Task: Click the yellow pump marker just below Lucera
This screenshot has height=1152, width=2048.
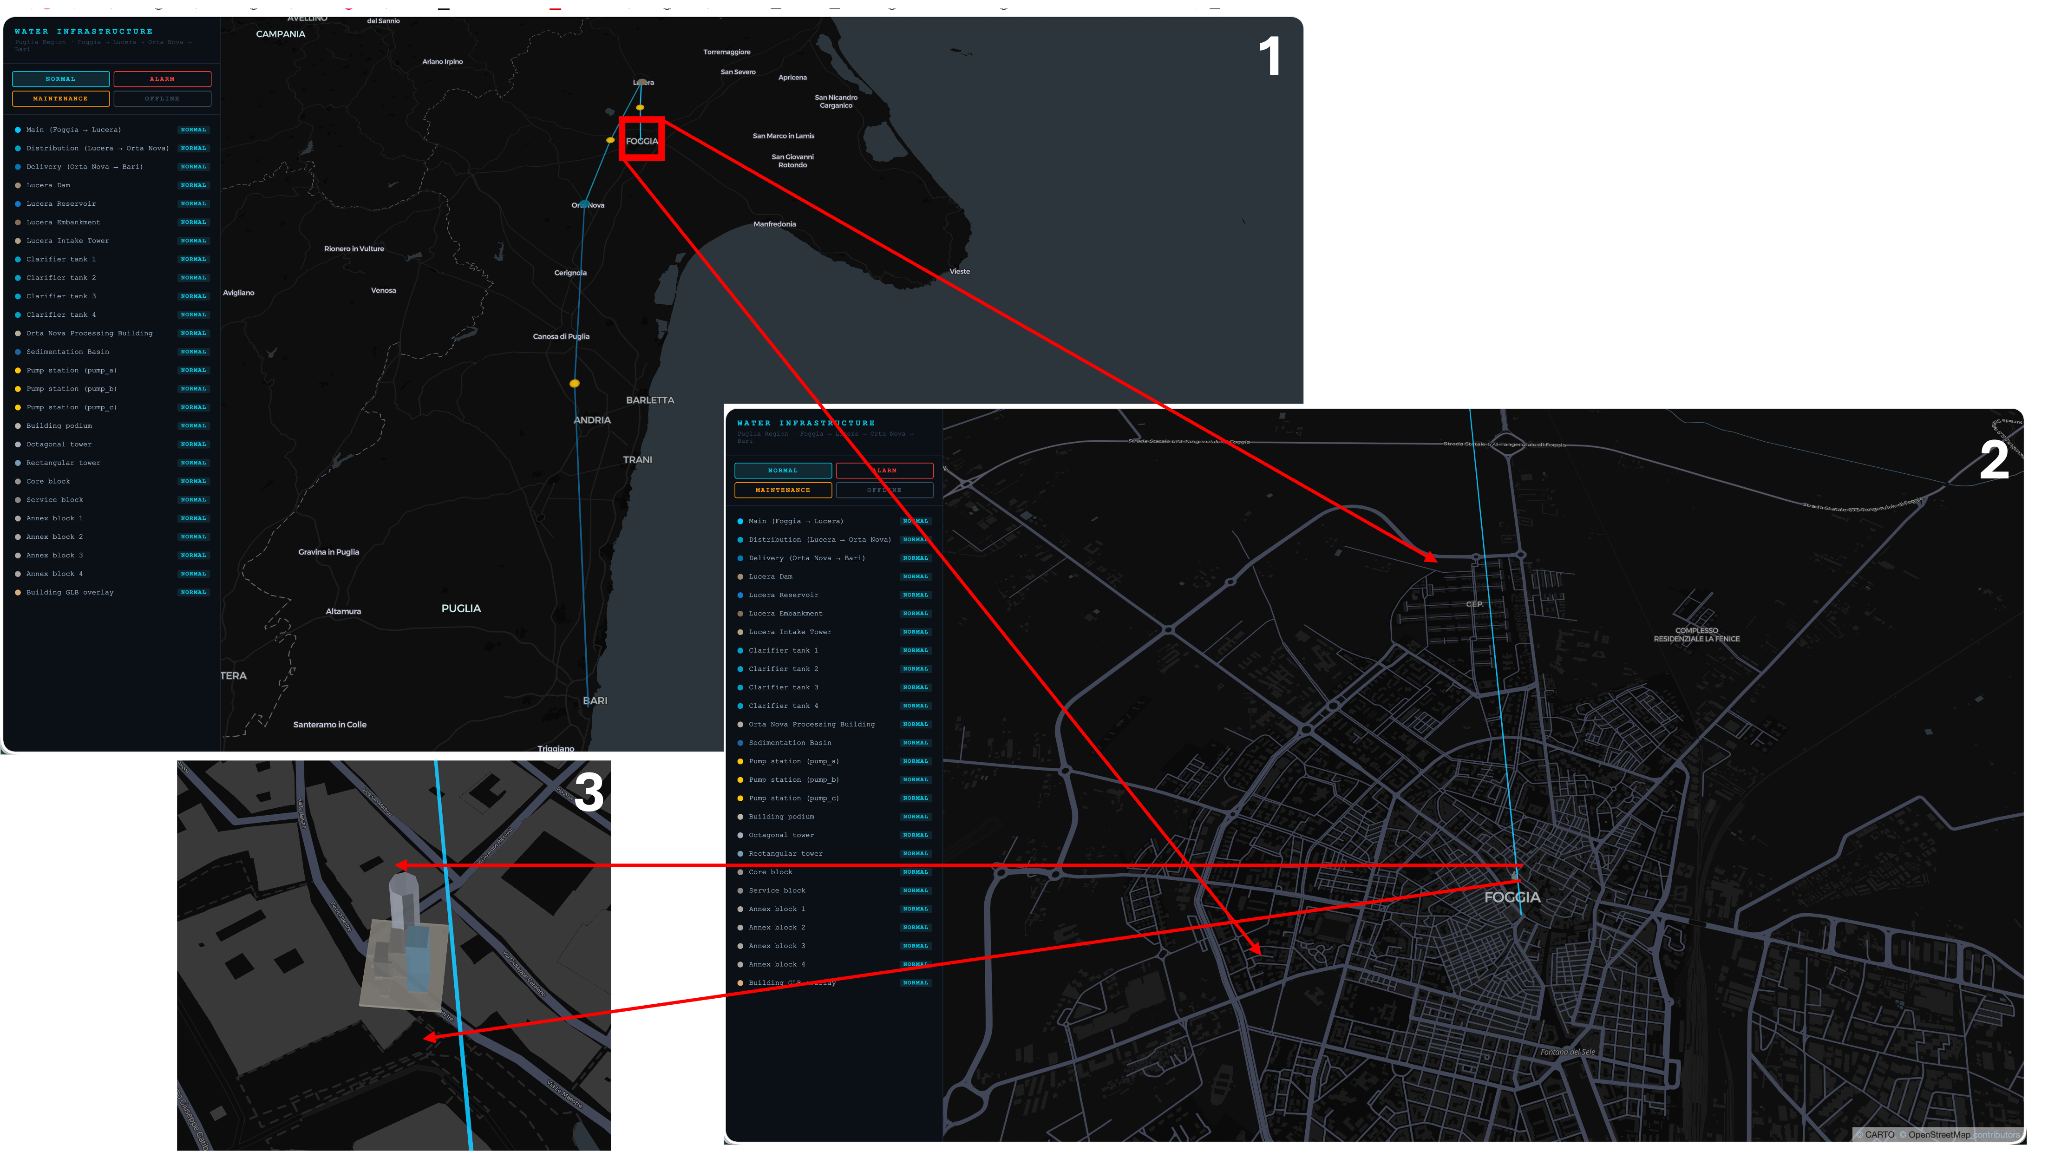Action: (x=640, y=107)
